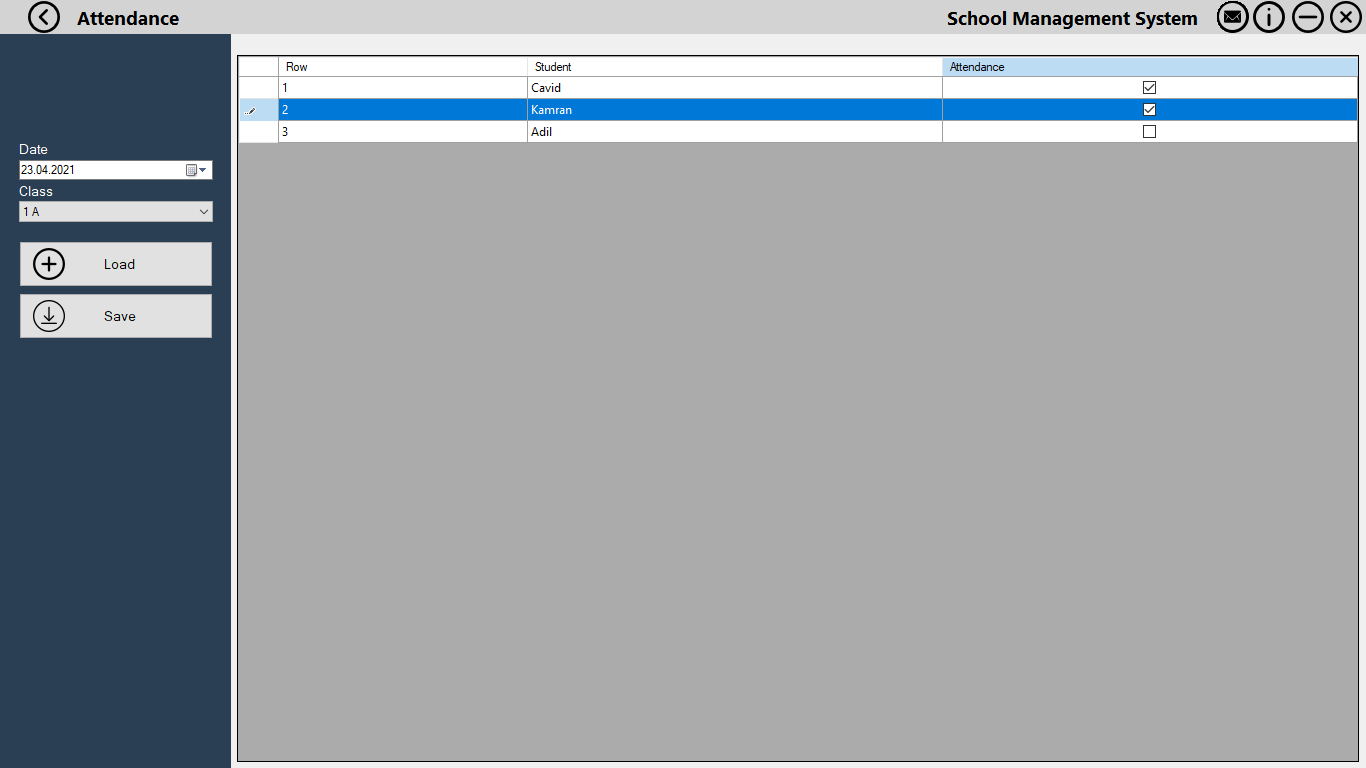Toggle Kamran's attendance checkbox off

[1149, 109]
